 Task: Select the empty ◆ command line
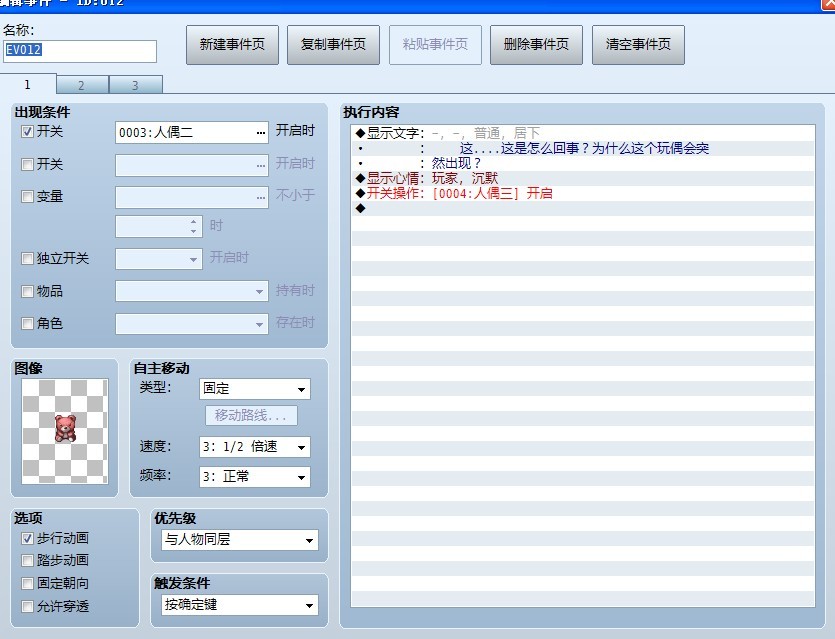coord(583,208)
